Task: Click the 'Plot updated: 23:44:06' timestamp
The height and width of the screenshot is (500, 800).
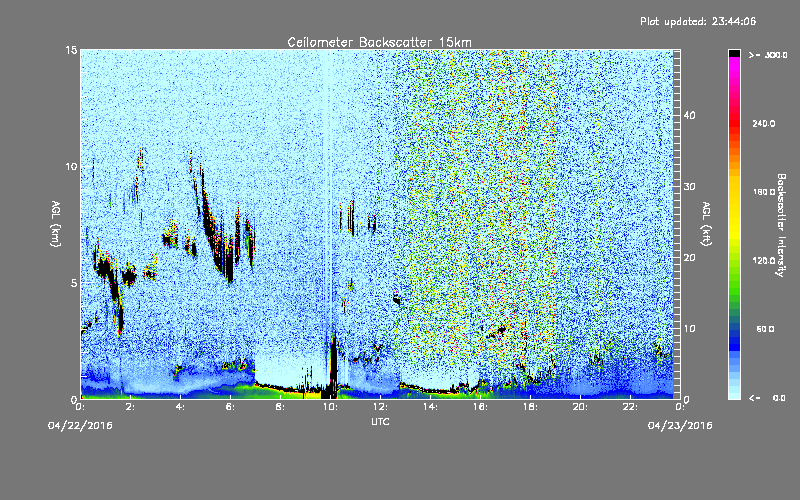Action: coord(698,21)
